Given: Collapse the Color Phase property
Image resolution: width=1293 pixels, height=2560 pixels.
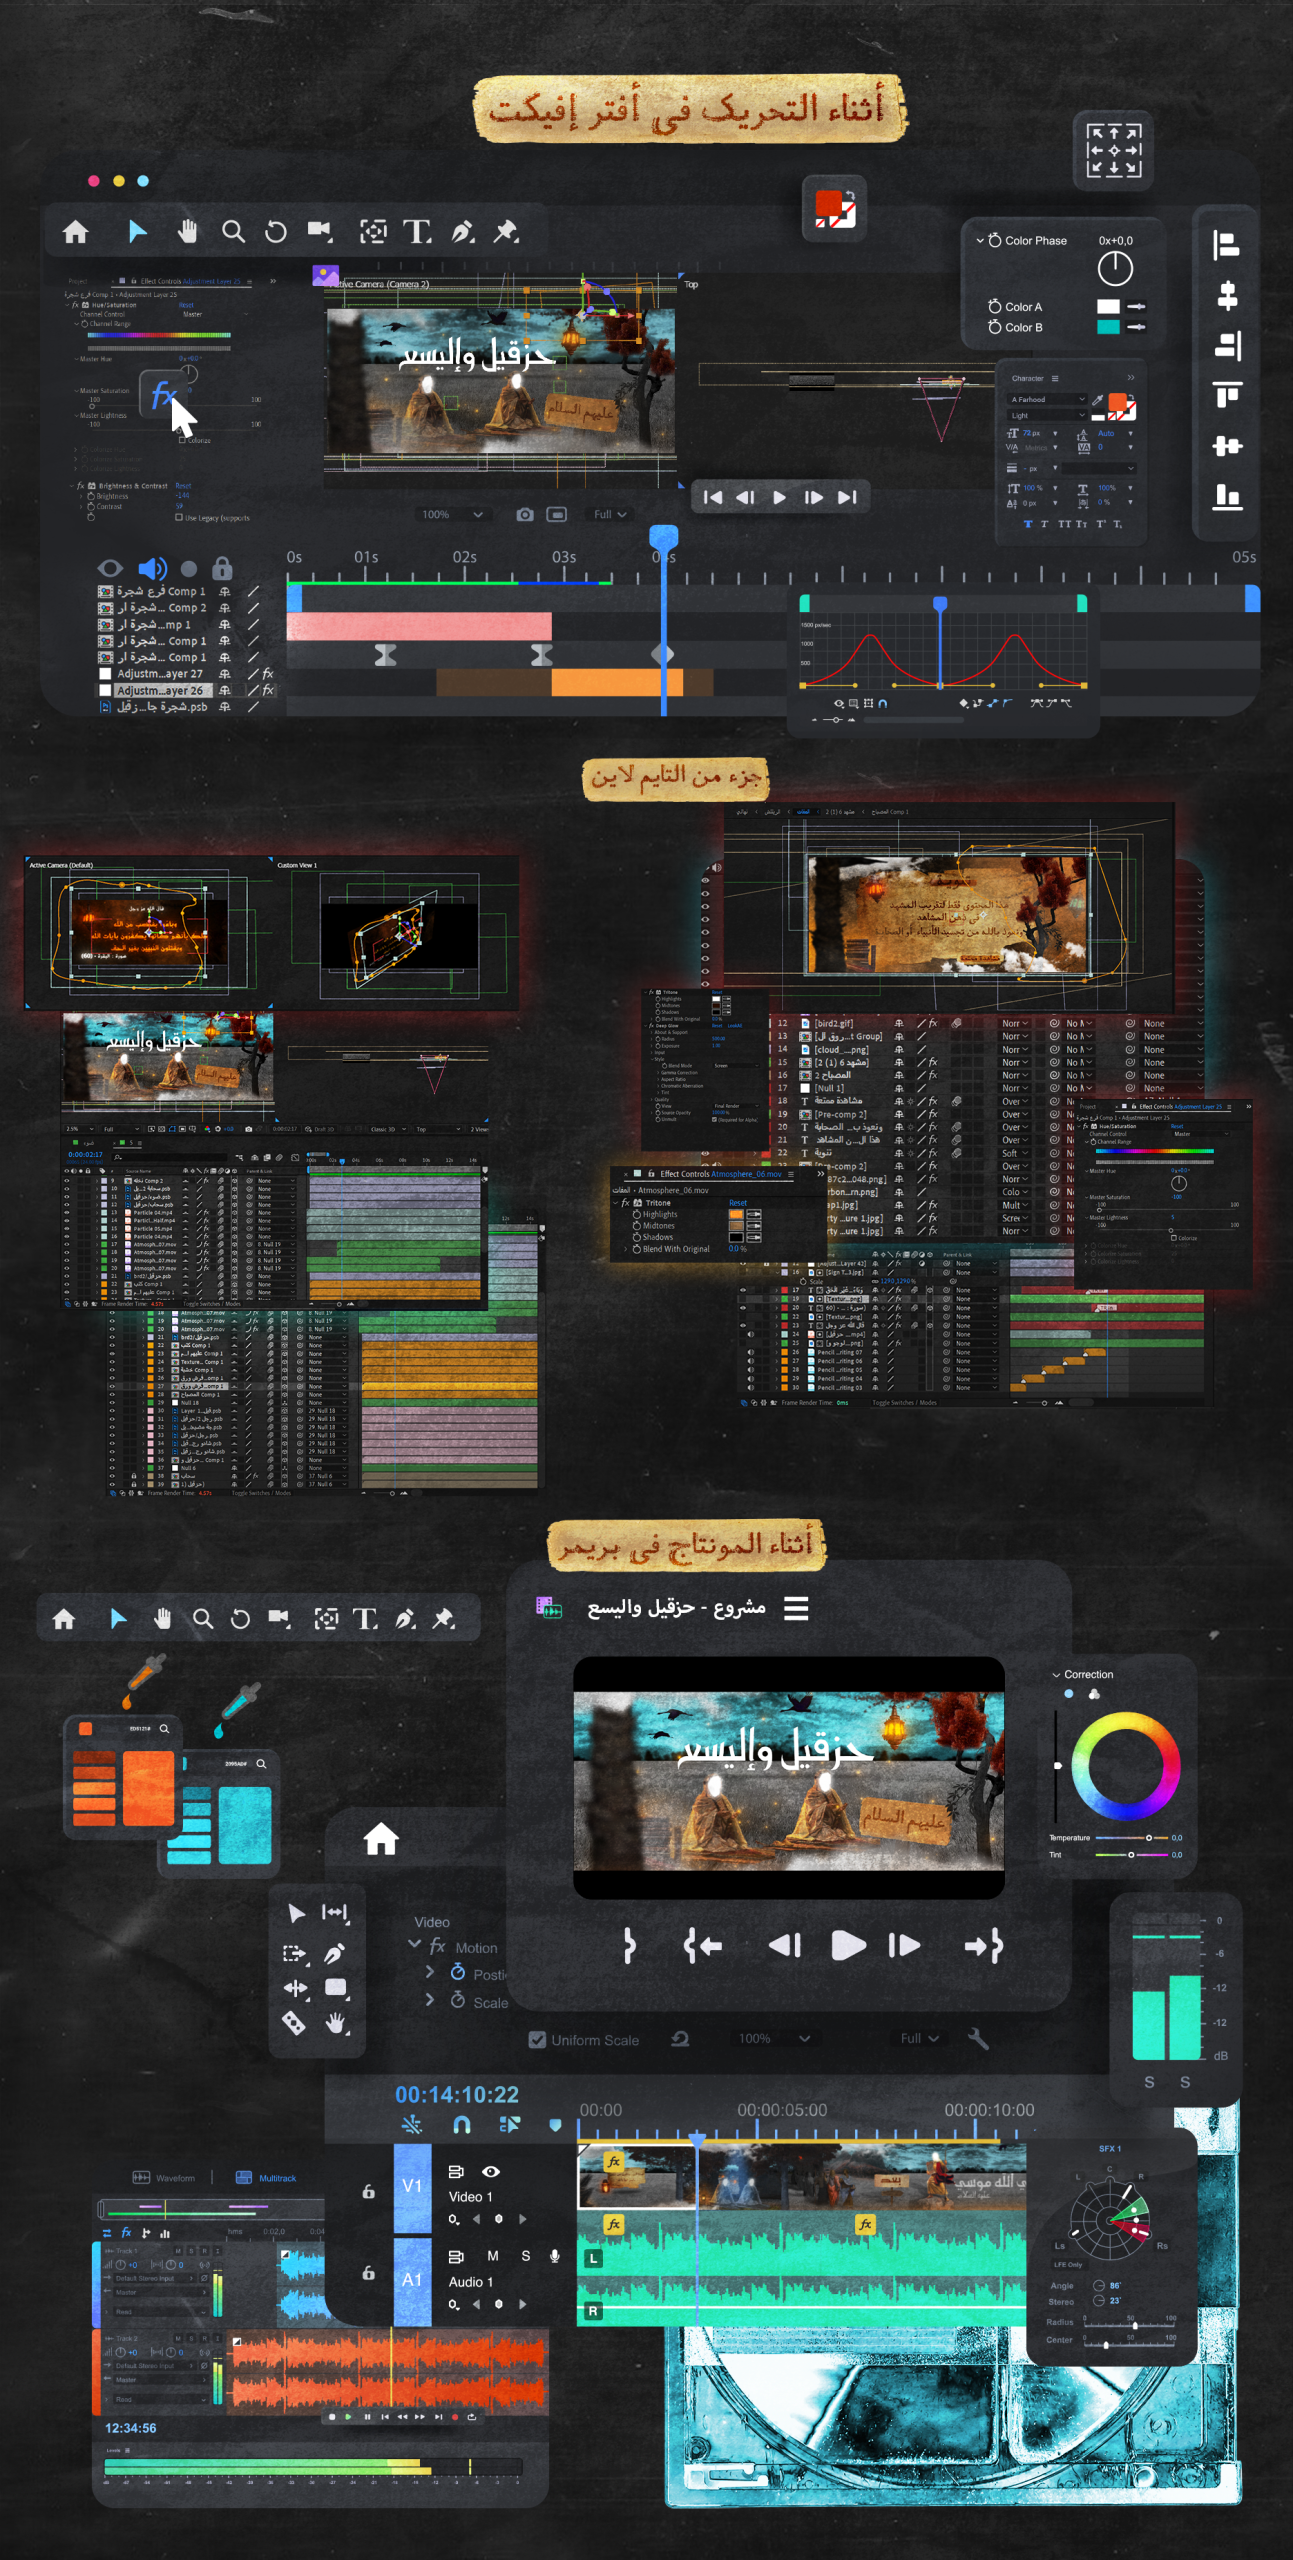Looking at the screenshot, I should (x=980, y=241).
